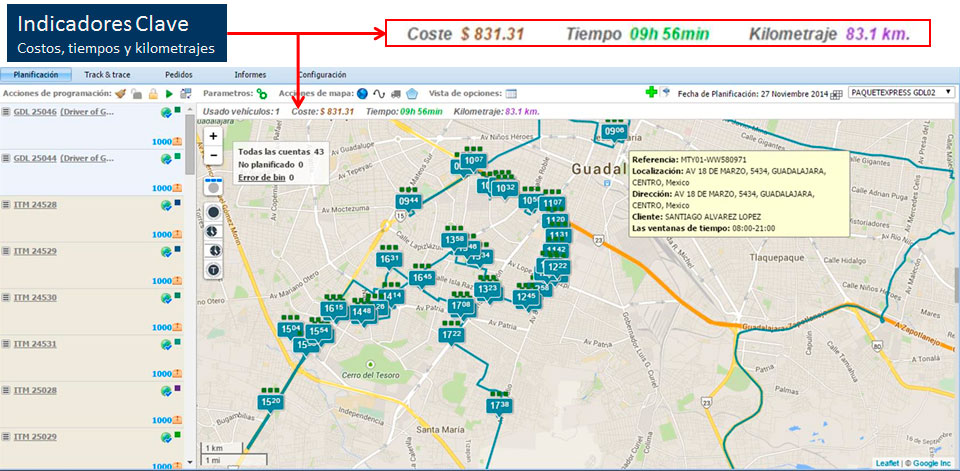Open the PAQUETEXPRESS GDL02 dropdown
The image size is (960, 471).
pyautogui.click(x=901, y=93)
